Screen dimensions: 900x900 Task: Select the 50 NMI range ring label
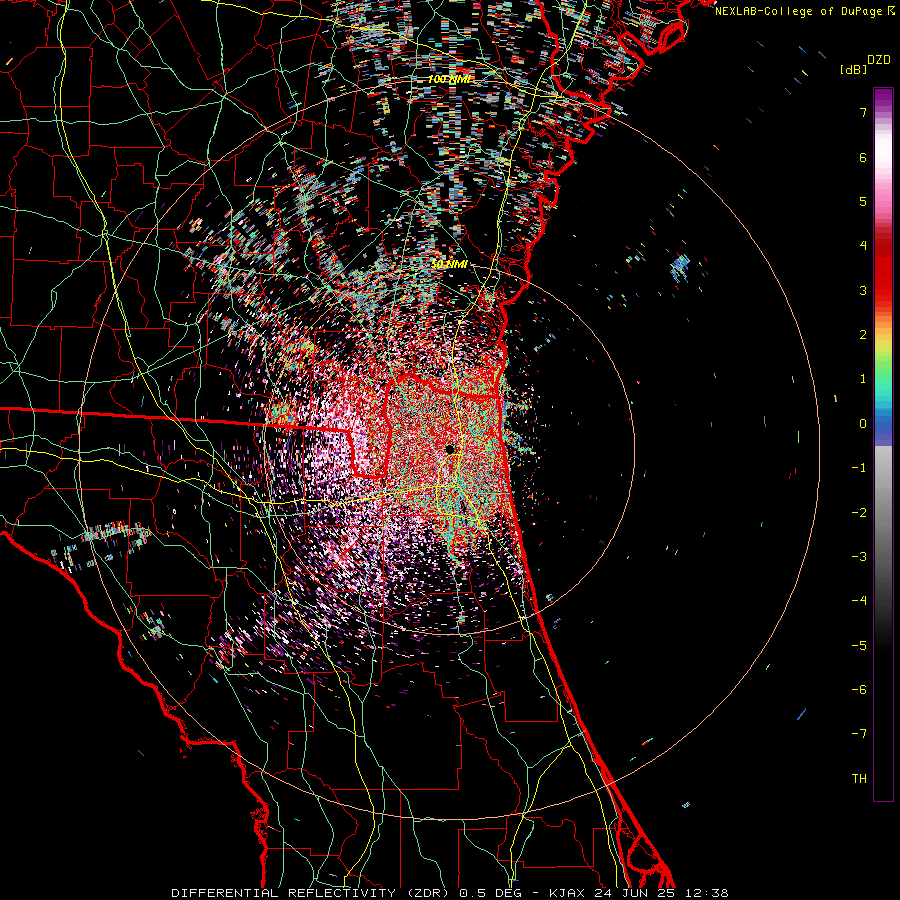[x=449, y=265]
